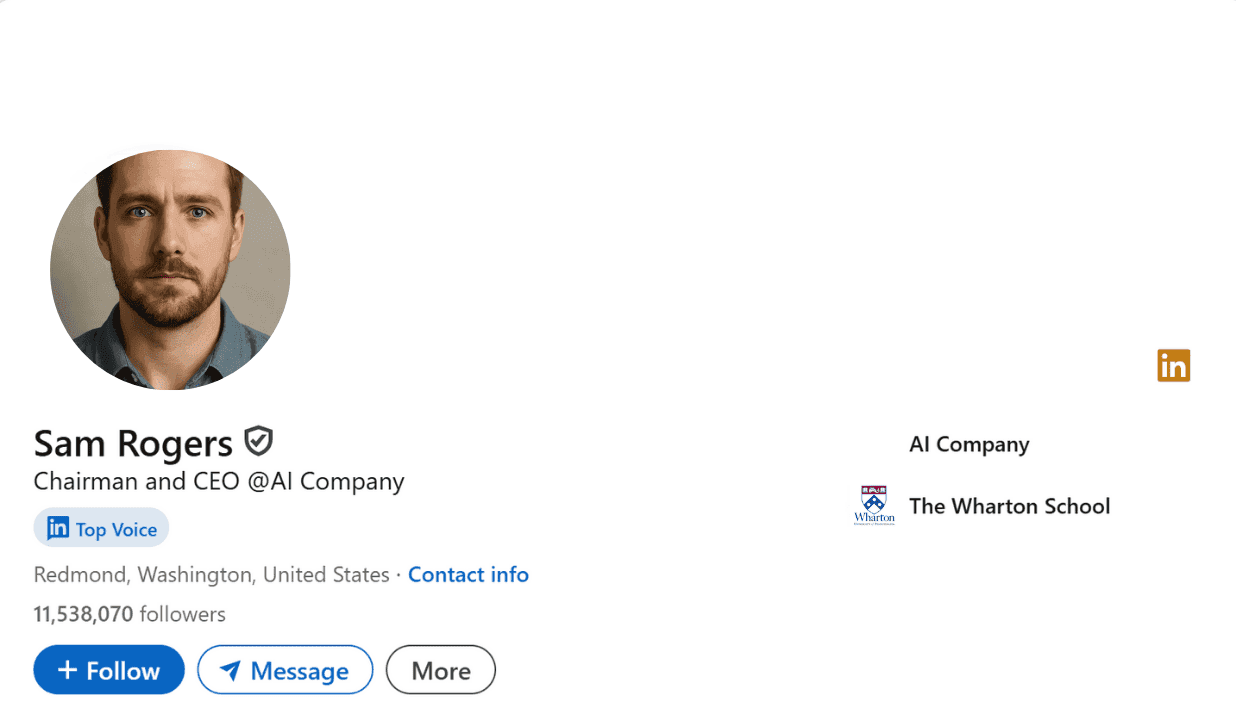This screenshot has width=1237, height=720.
Task: Click the Redmond, Washington location text
Action: coord(210,574)
